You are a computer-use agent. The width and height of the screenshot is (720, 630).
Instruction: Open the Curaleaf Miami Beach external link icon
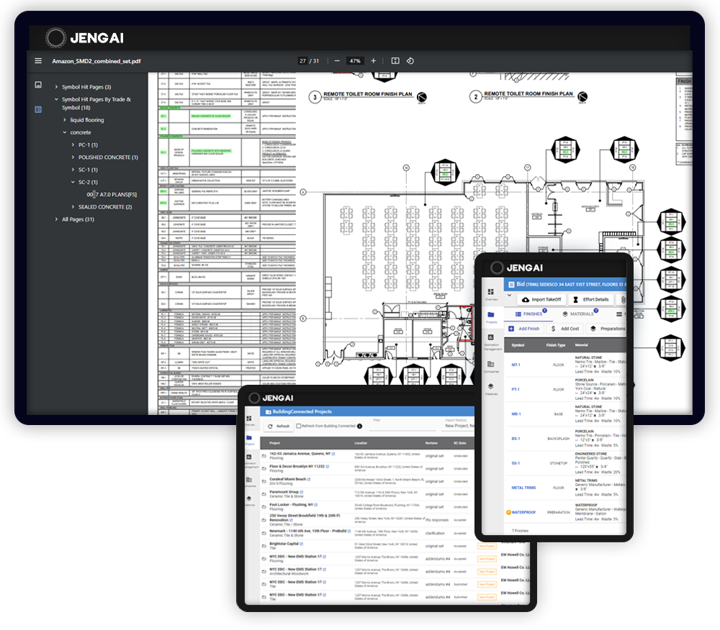pyautogui.click(x=309, y=479)
